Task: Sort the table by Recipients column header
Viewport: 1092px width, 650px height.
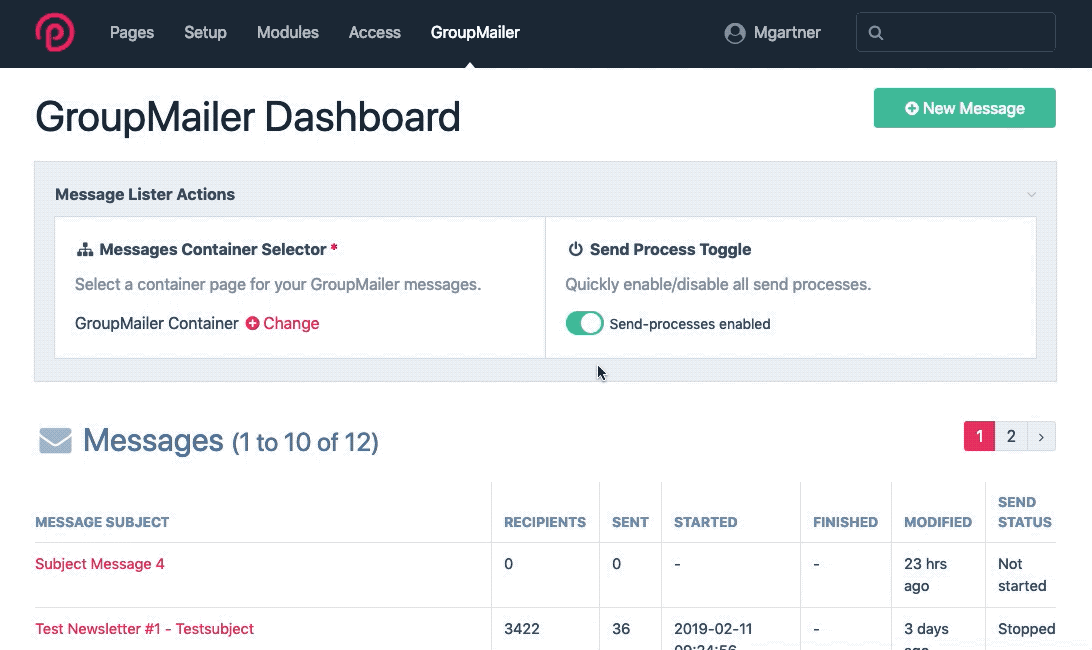Action: (x=544, y=522)
